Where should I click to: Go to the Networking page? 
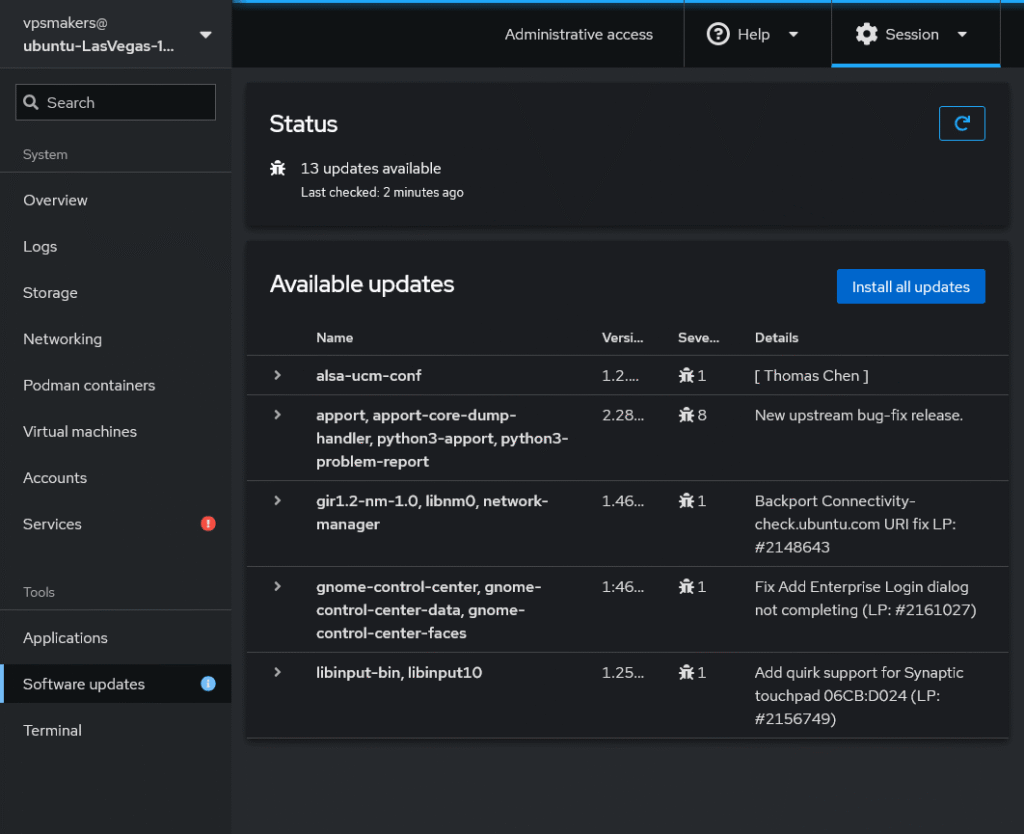(x=116, y=339)
